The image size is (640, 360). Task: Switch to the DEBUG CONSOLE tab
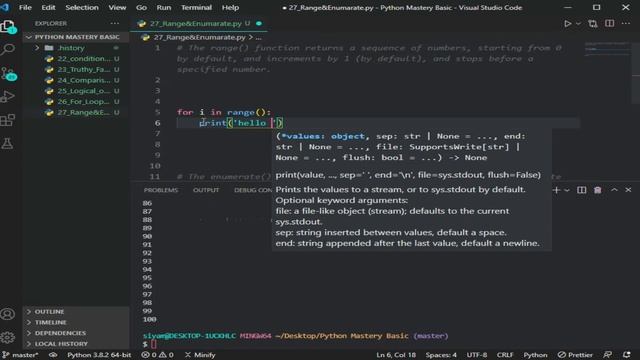click(x=253, y=190)
